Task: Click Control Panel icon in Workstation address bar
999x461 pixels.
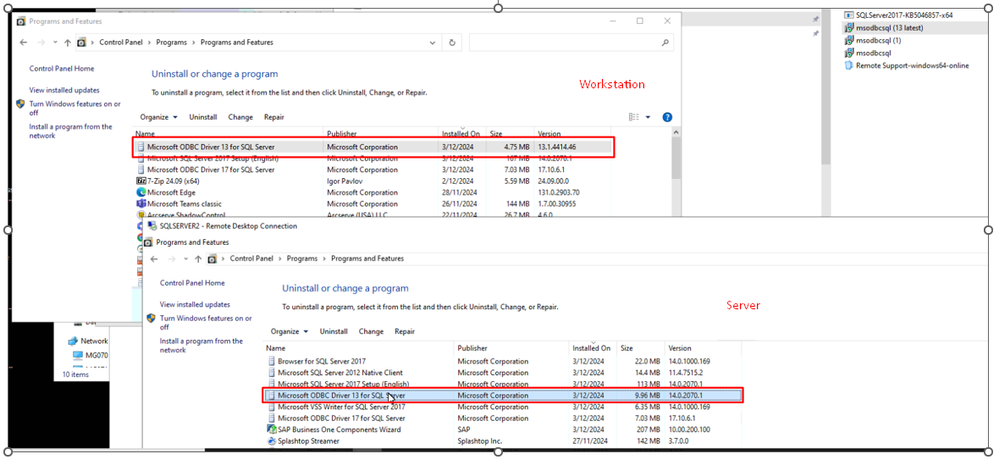Action: coord(81,43)
